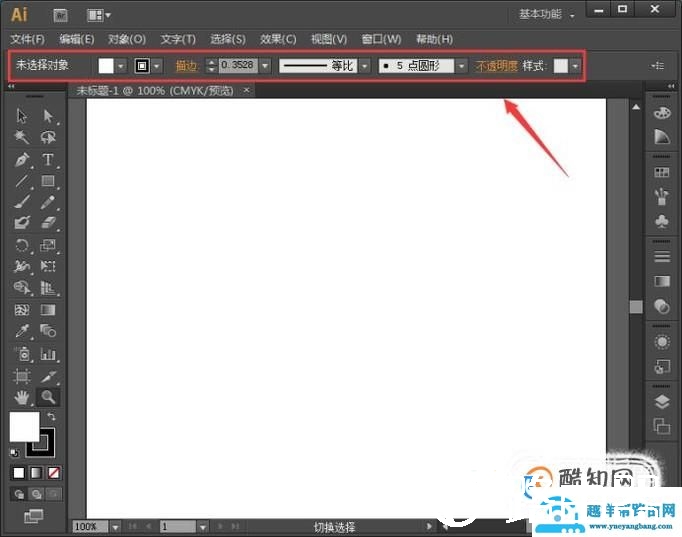Open the stroke color dropdown in control bar

(x=157, y=67)
